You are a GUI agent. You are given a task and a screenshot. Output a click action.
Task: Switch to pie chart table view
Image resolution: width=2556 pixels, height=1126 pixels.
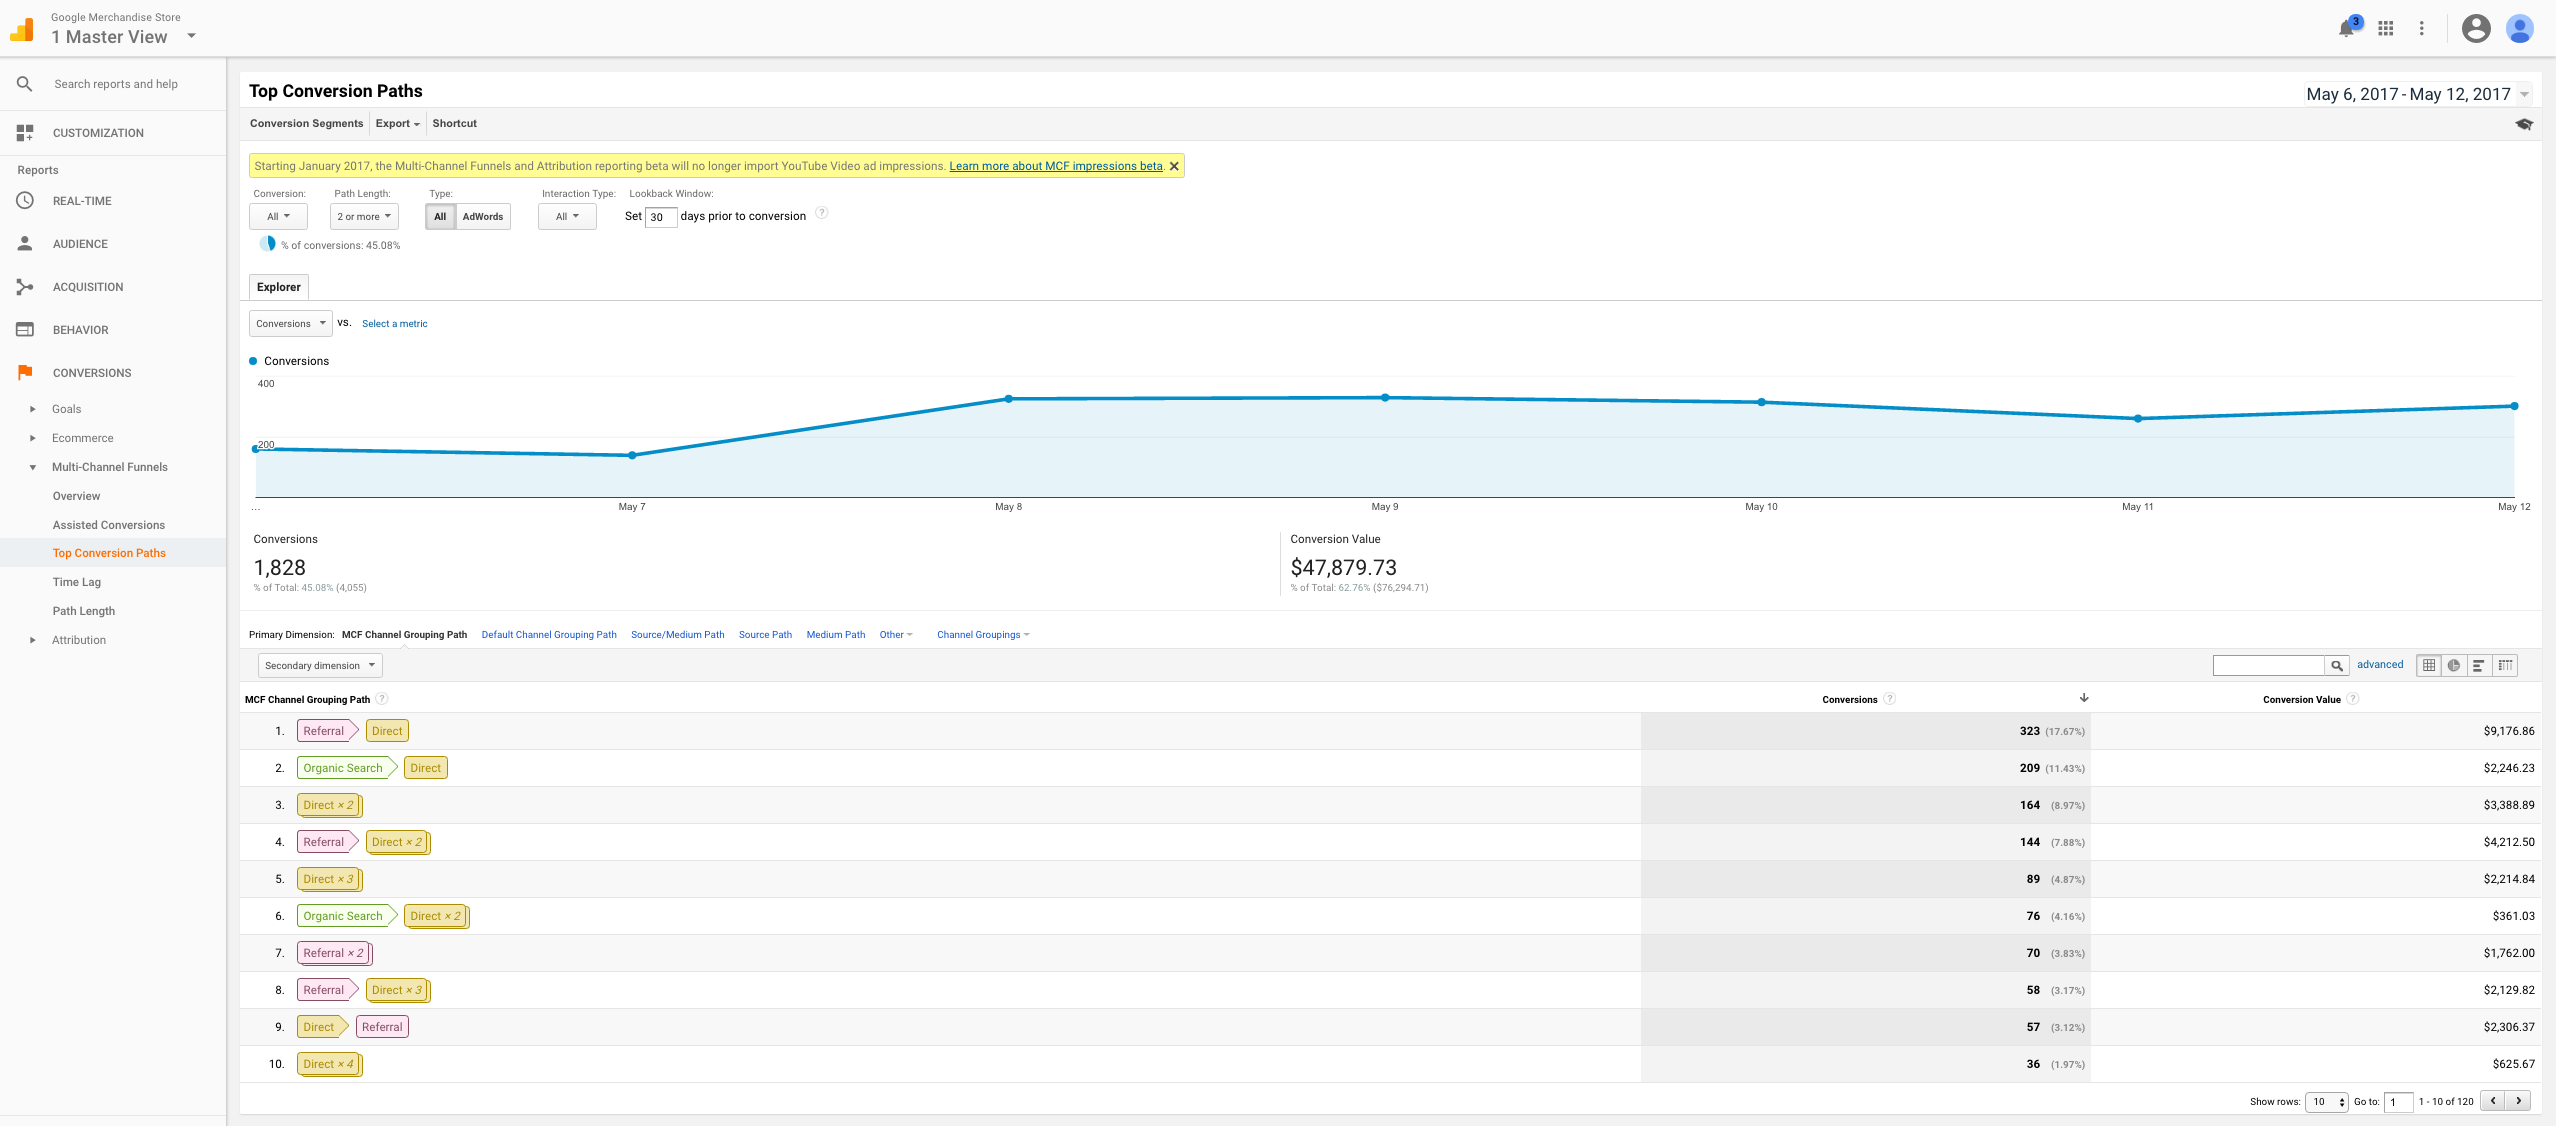point(2454,666)
